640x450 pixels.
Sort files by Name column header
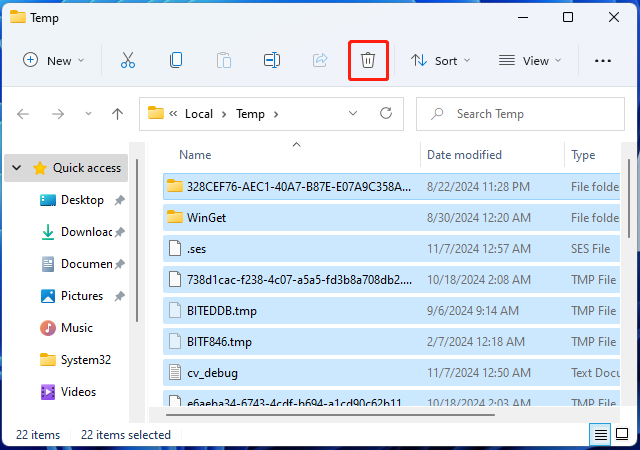pos(195,155)
